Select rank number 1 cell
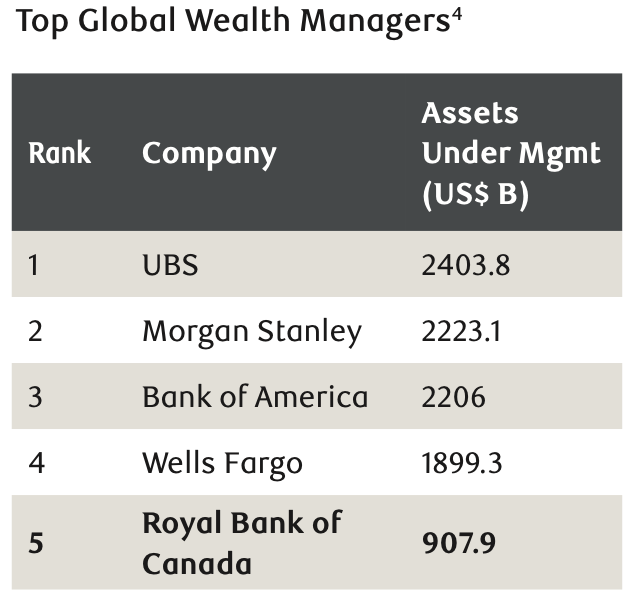 point(34,264)
